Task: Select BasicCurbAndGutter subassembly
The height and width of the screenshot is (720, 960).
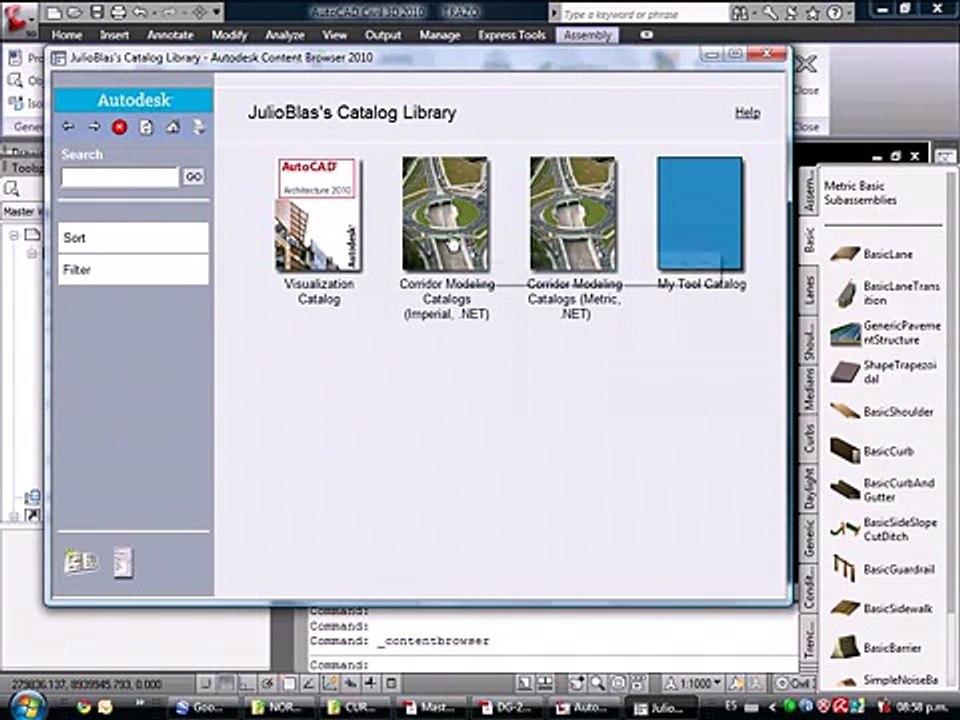Action: coord(883,490)
